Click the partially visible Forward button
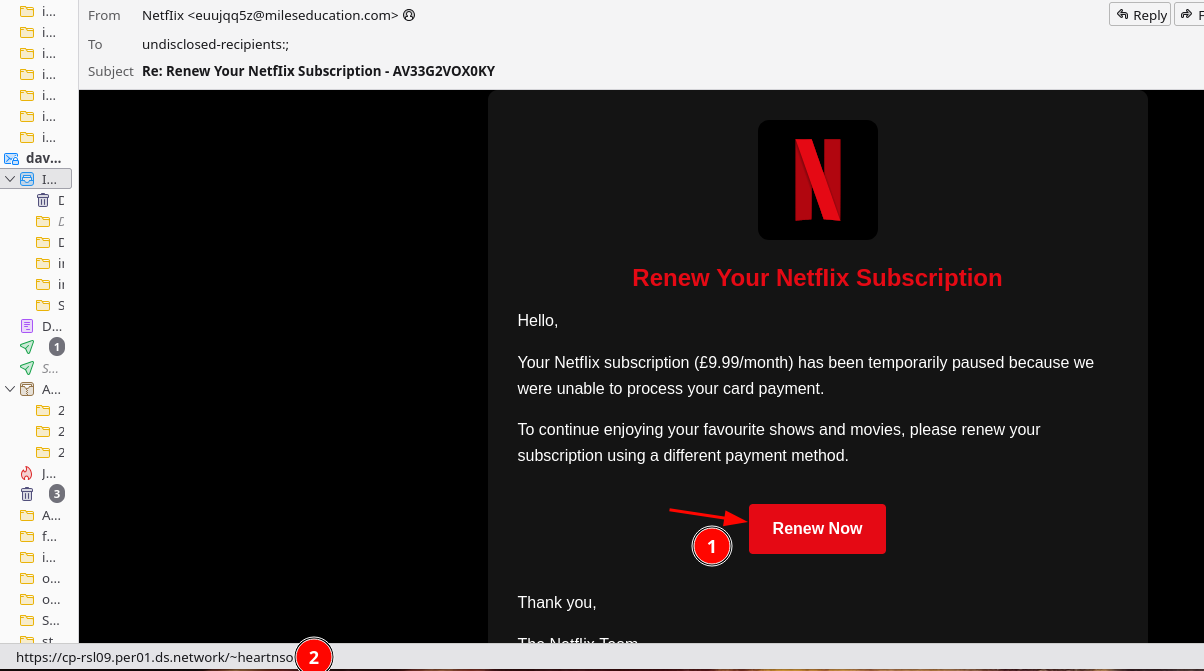Viewport: 1204px width, 671px height. click(1191, 15)
